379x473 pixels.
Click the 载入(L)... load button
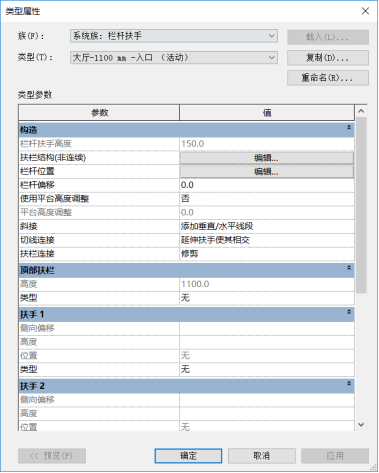328,37
